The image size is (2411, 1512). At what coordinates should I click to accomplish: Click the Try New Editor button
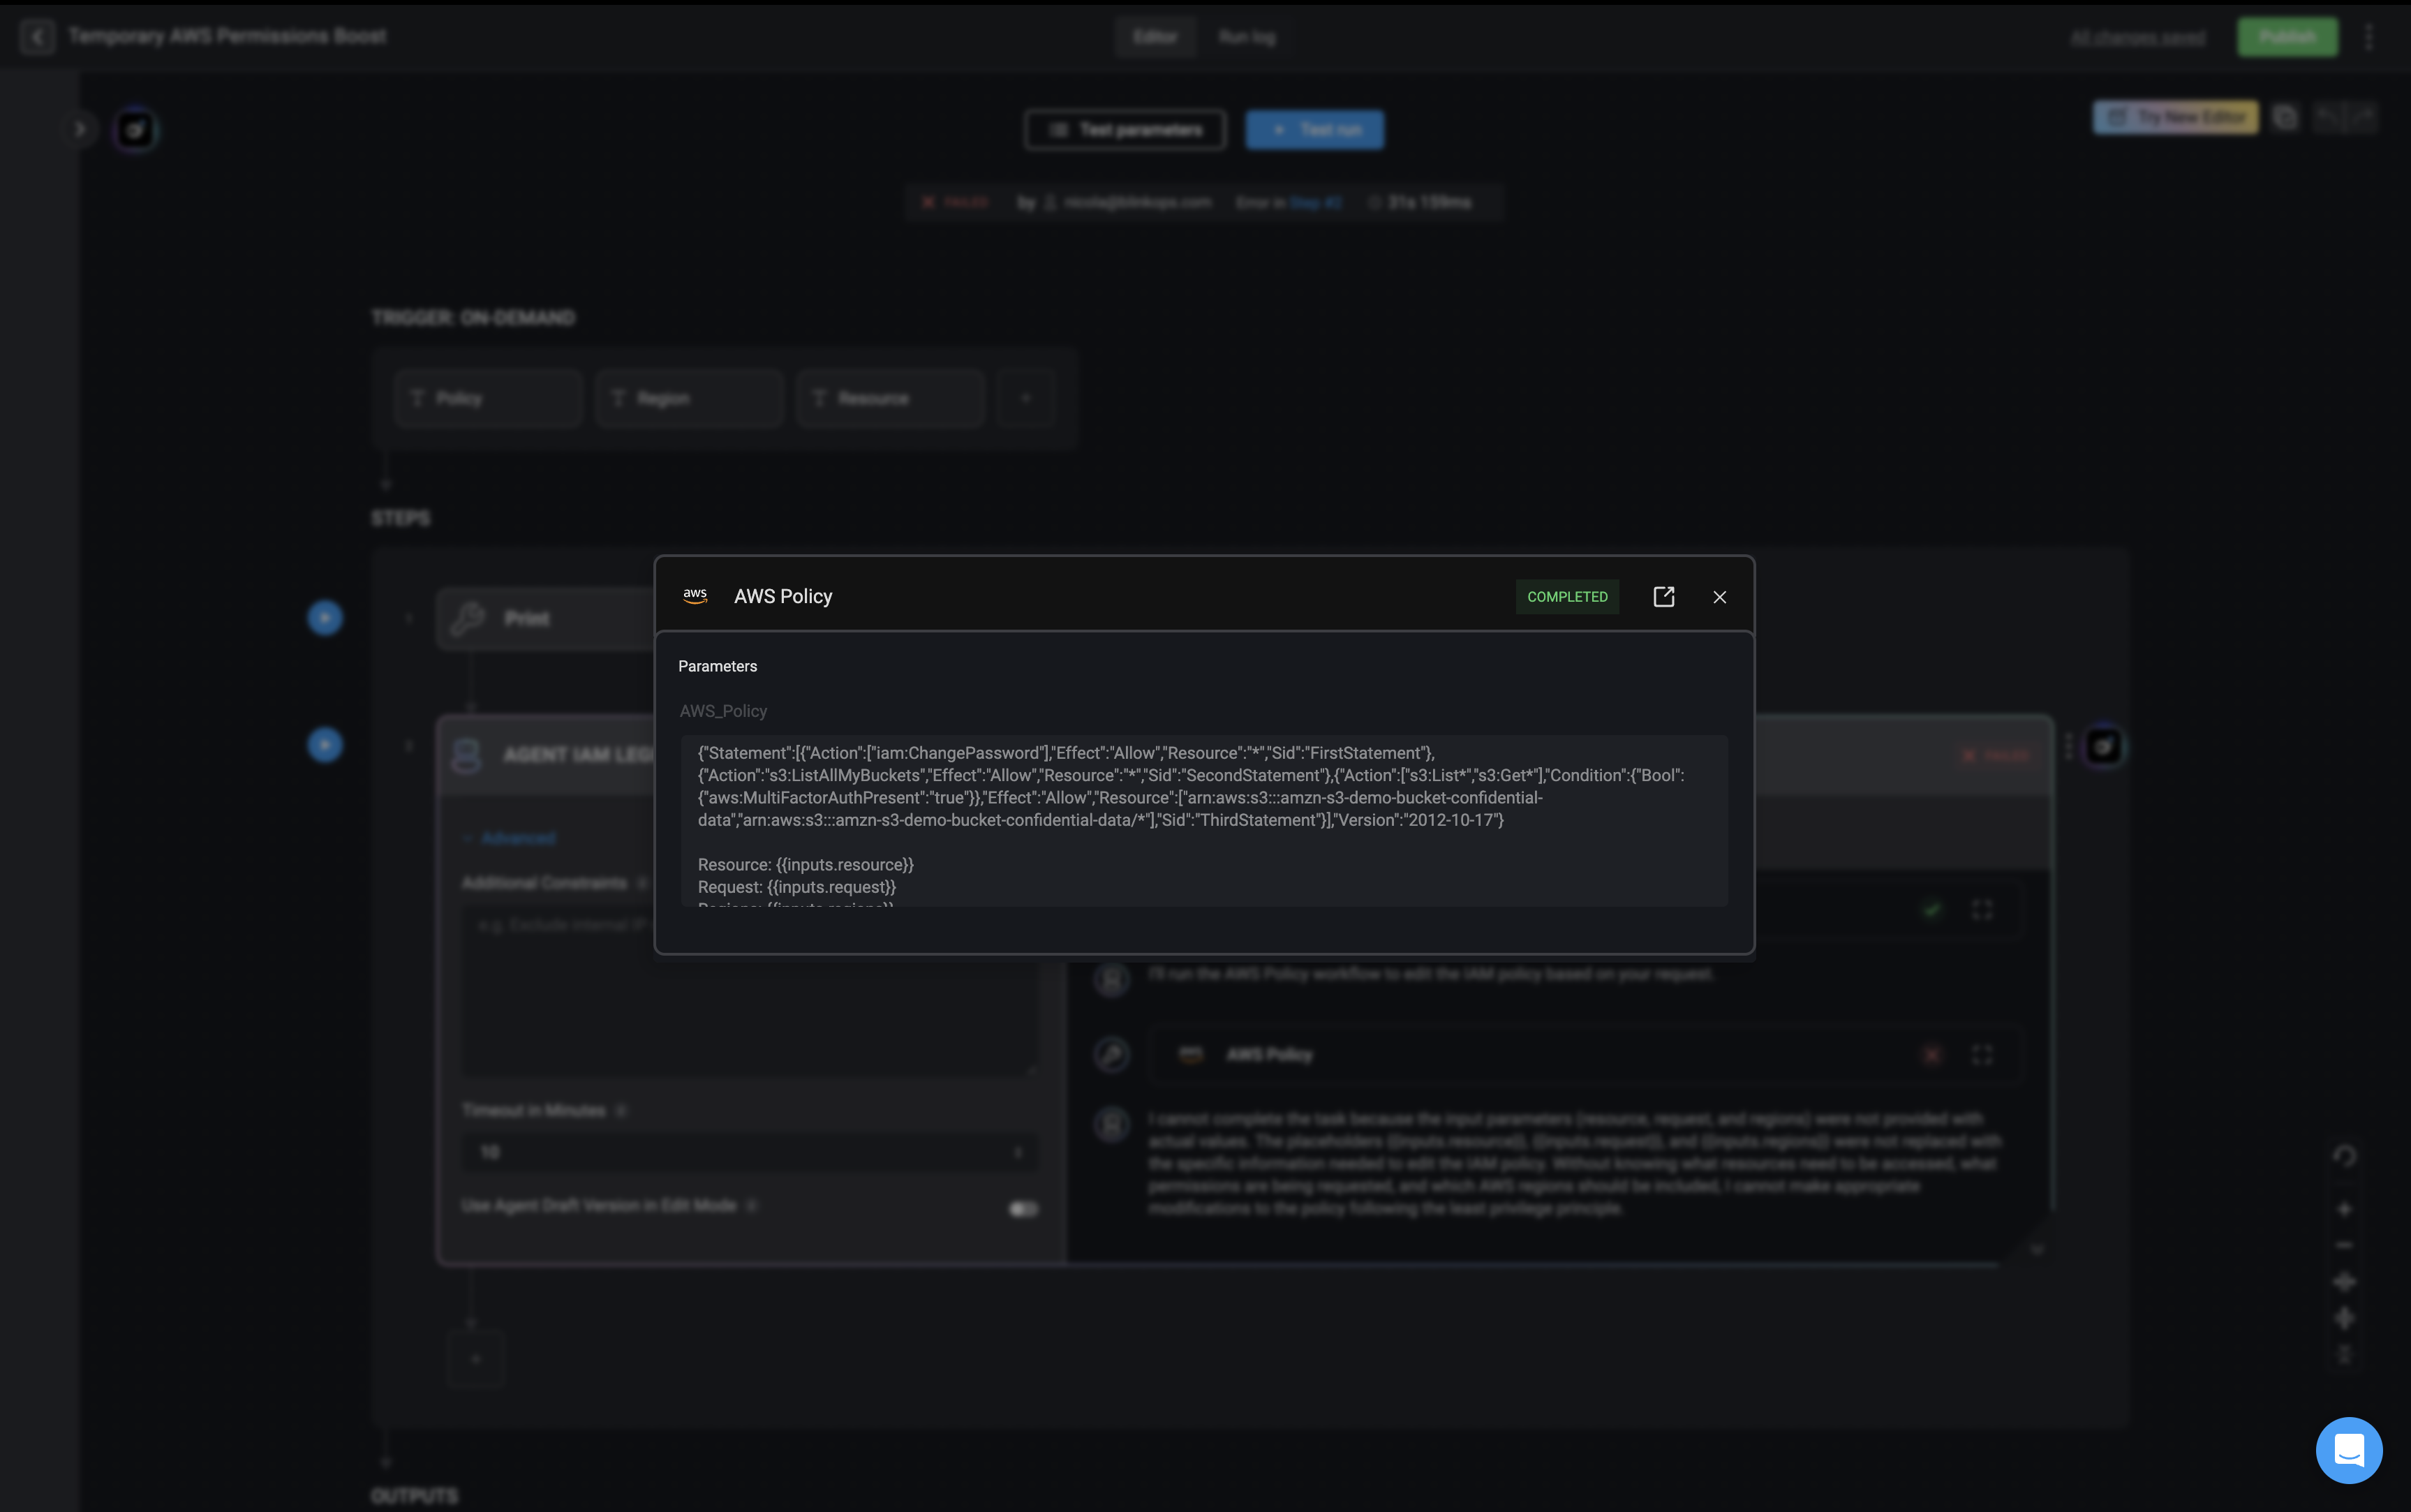point(2176,117)
